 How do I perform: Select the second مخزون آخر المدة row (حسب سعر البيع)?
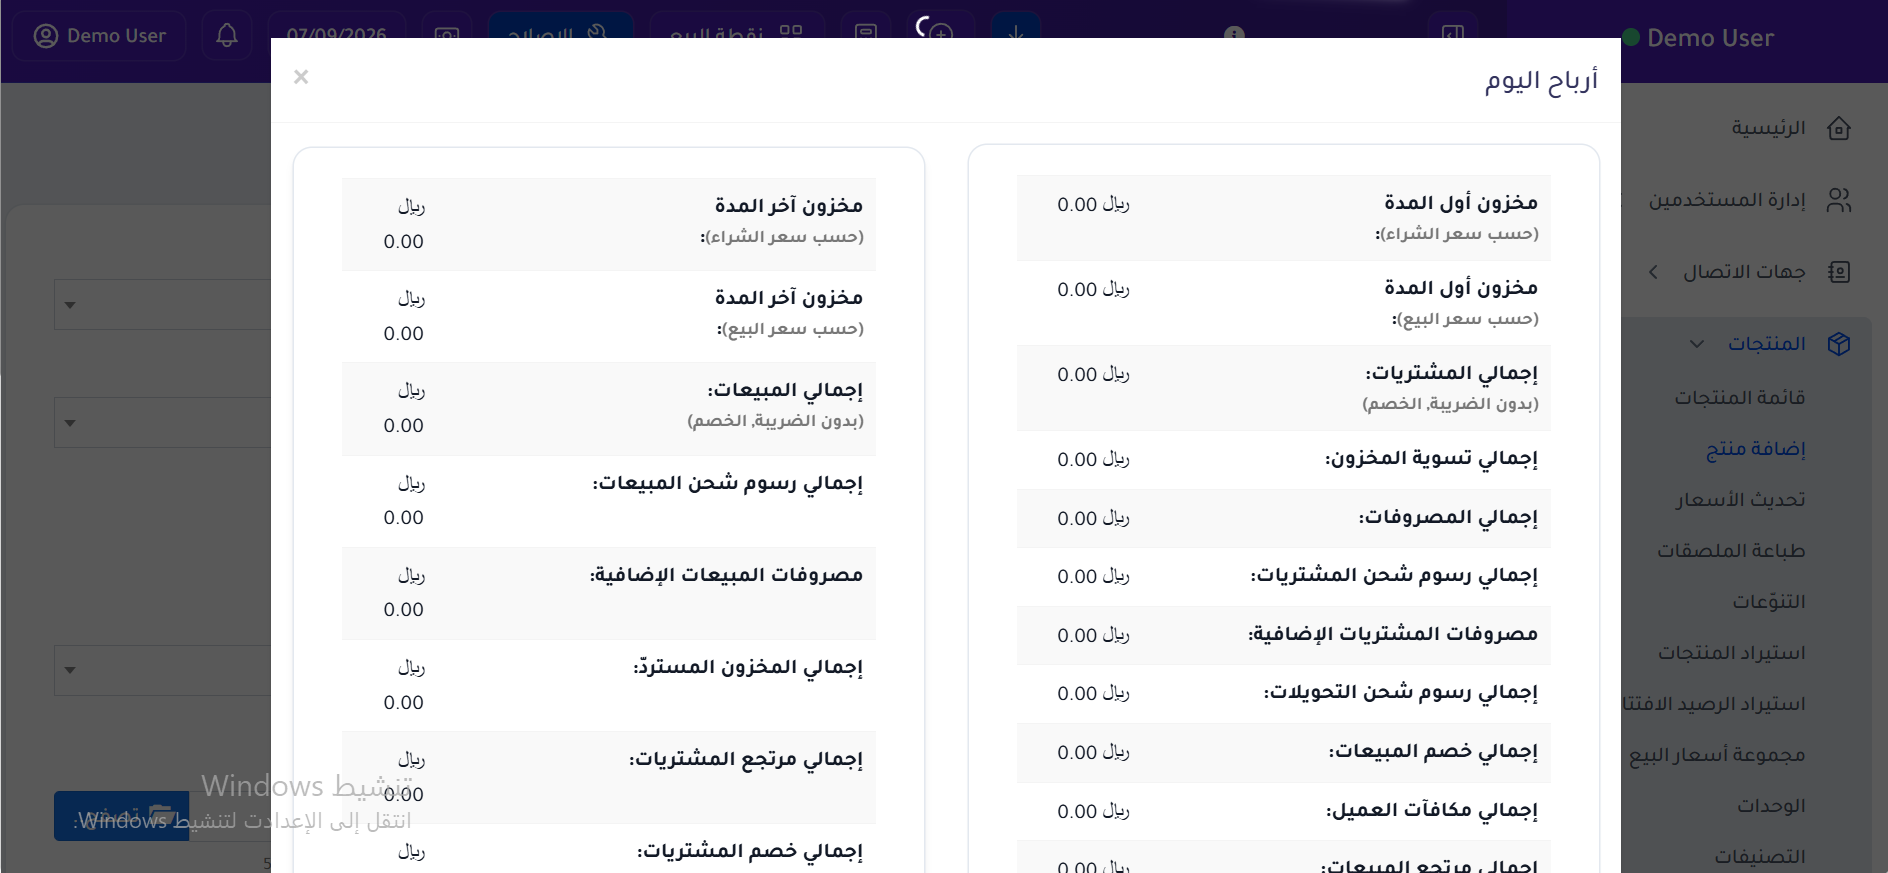(609, 317)
